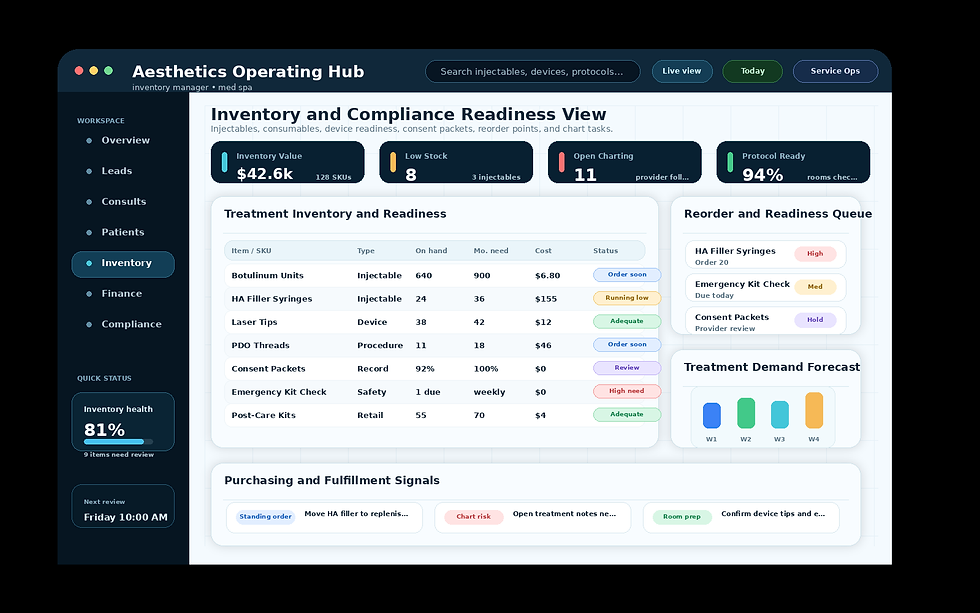Click the Inventory Value $42.6k card
The height and width of the screenshot is (613, 980).
click(288, 162)
